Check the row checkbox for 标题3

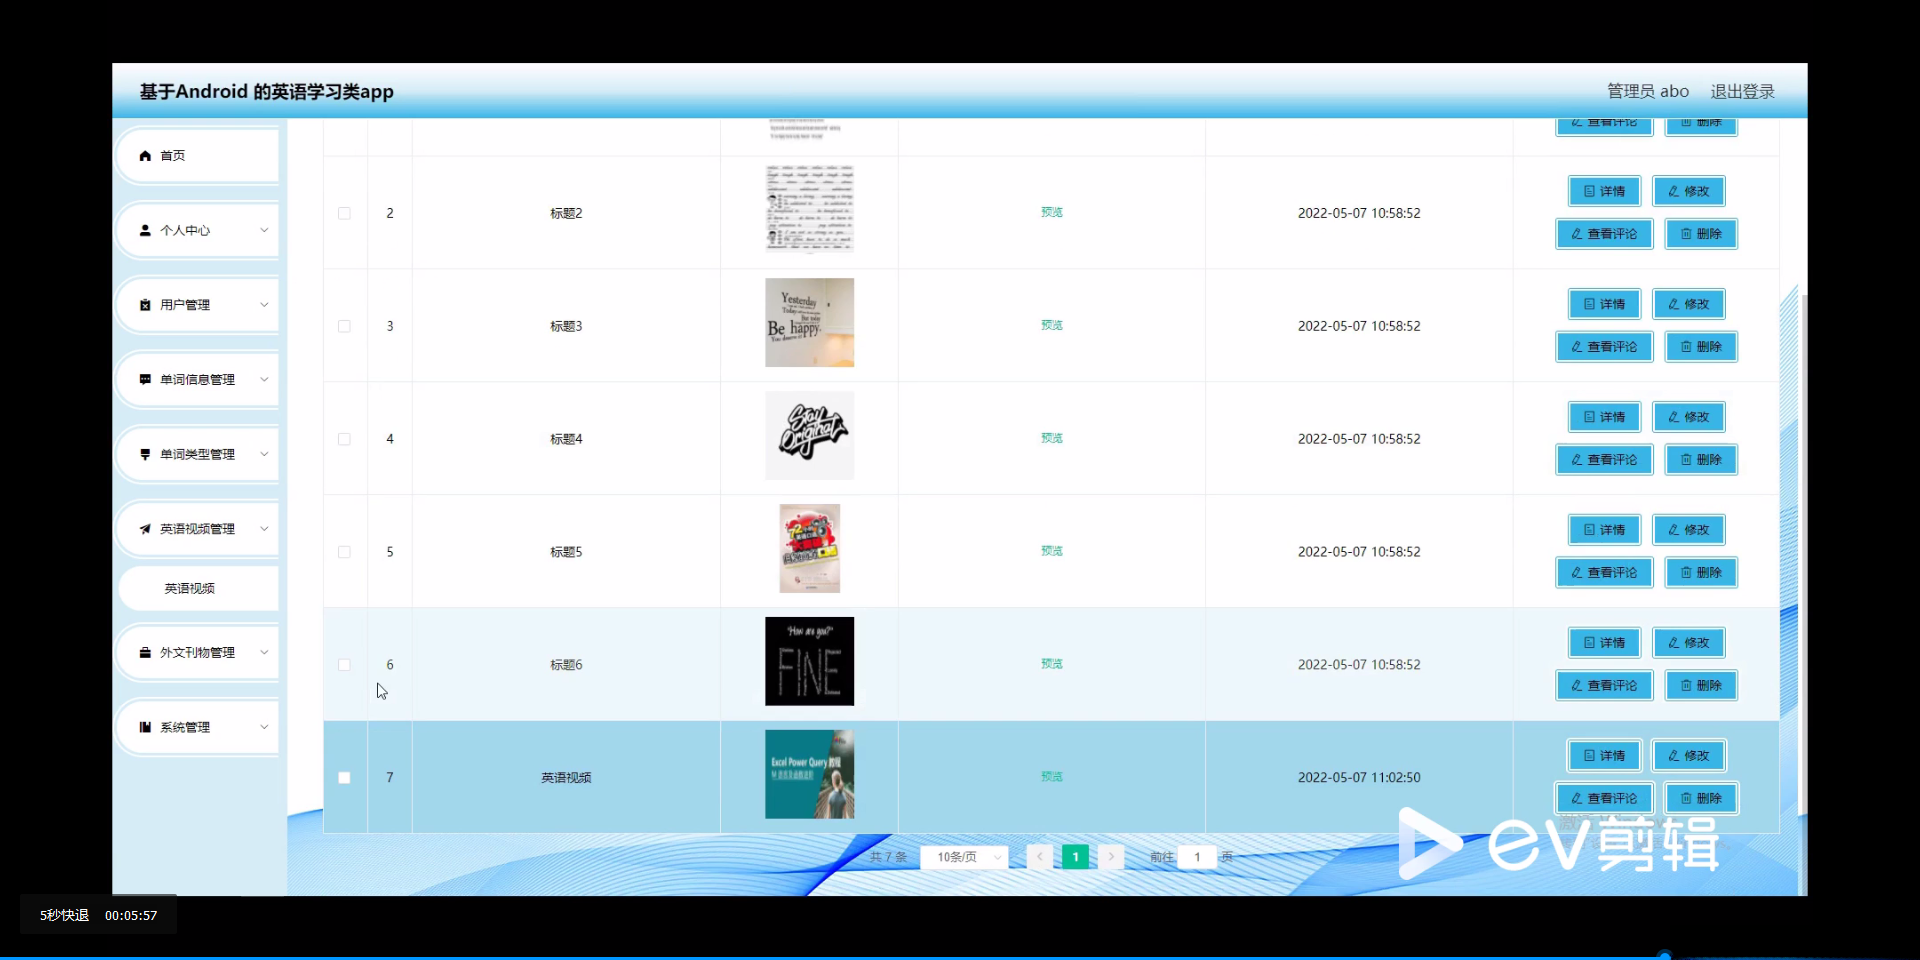(344, 326)
